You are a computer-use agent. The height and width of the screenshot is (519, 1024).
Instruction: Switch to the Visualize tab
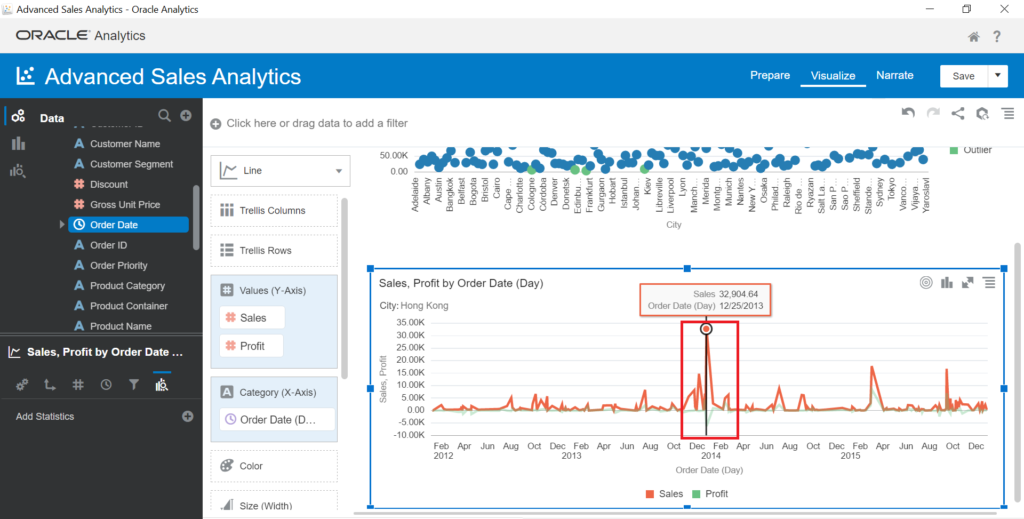[x=833, y=76]
